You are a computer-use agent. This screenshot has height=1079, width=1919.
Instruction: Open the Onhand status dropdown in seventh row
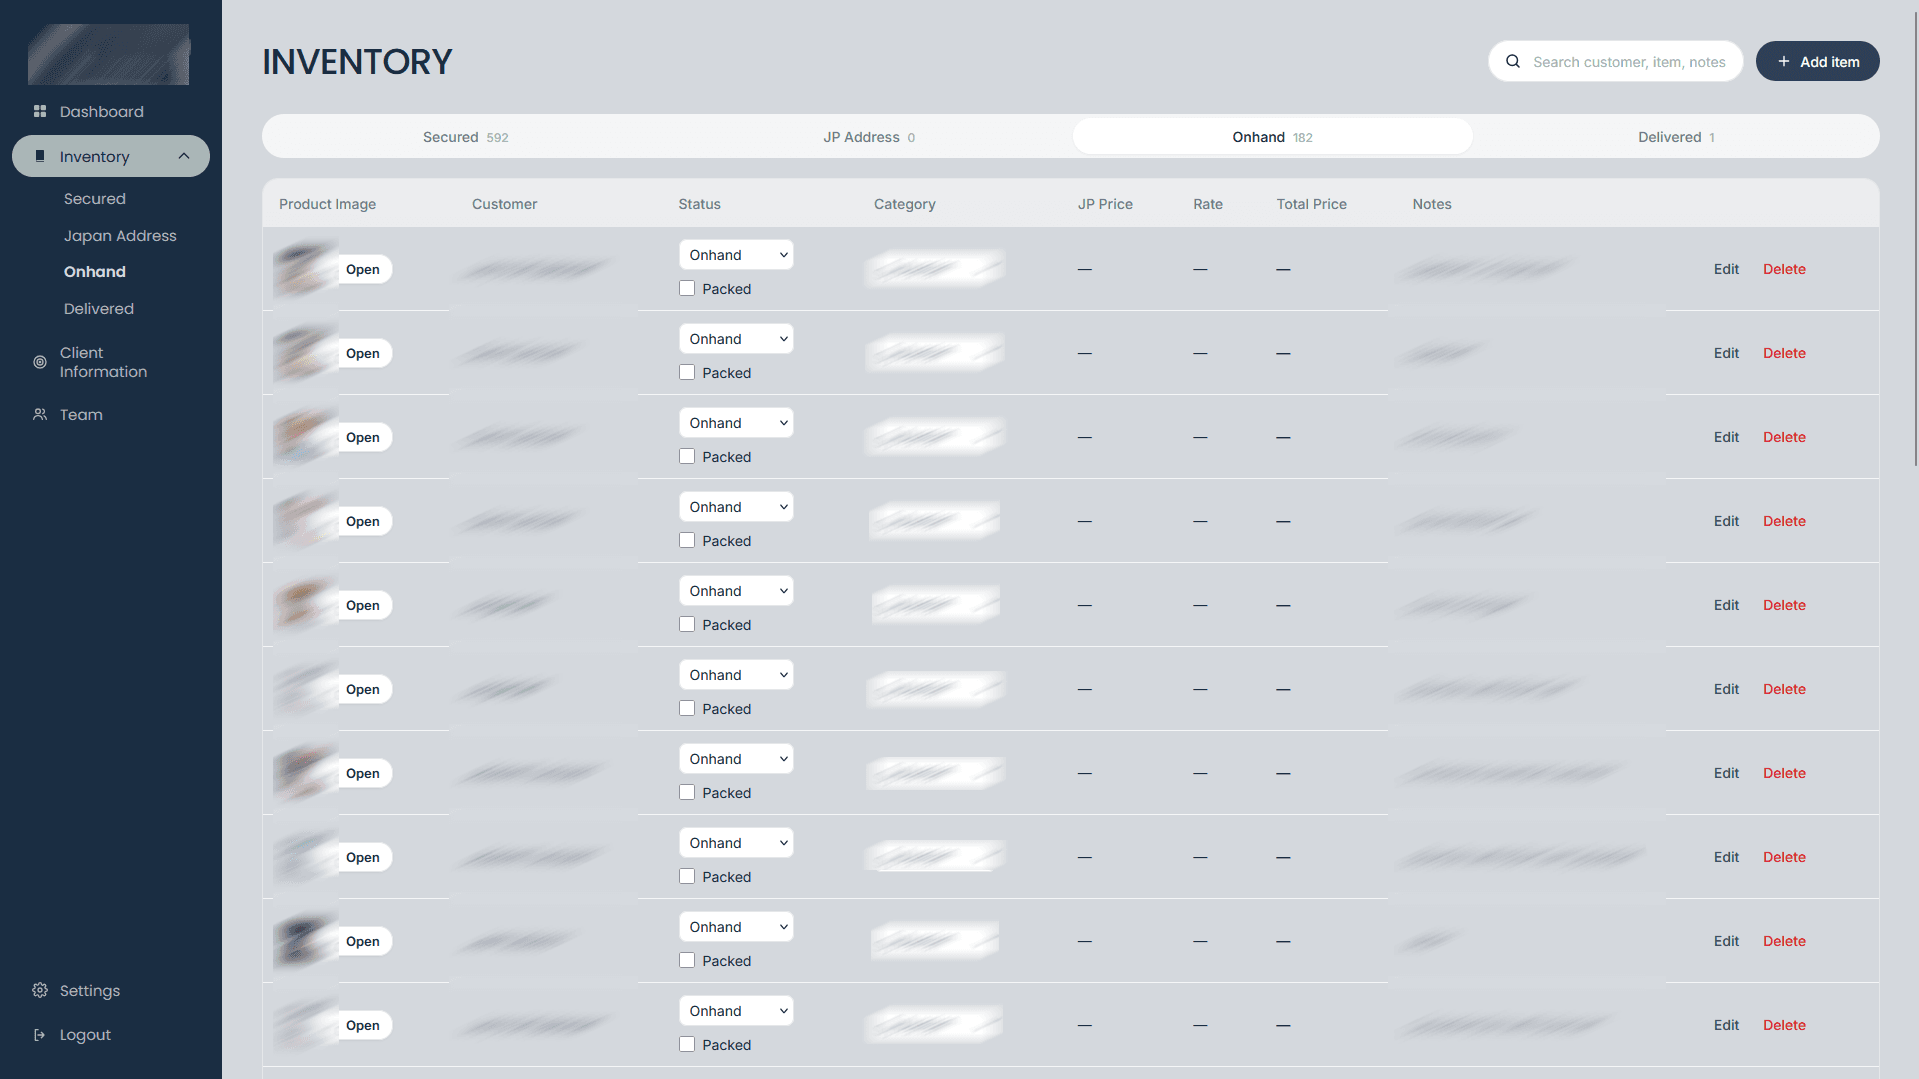click(736, 759)
